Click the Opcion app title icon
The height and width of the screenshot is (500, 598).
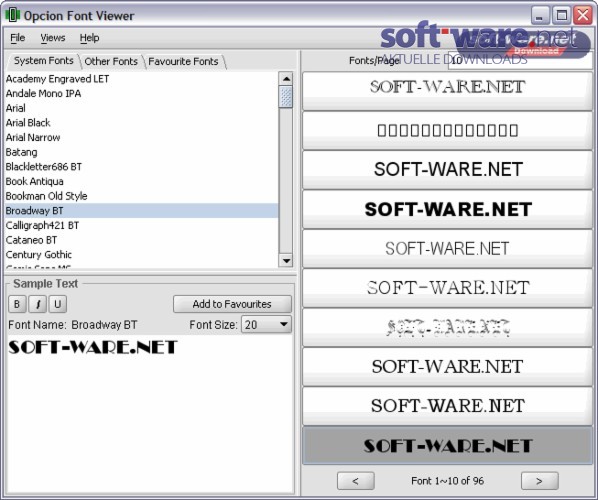[13, 15]
